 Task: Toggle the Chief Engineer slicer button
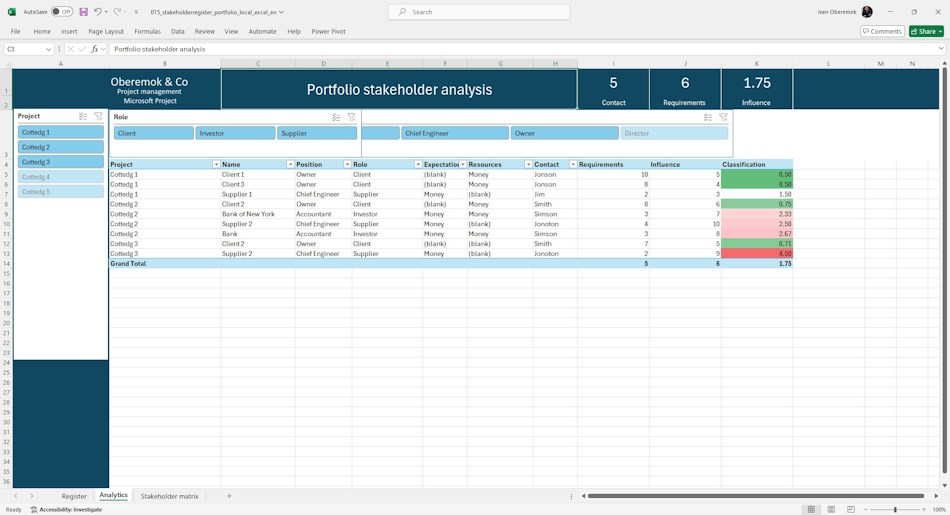tap(455, 133)
